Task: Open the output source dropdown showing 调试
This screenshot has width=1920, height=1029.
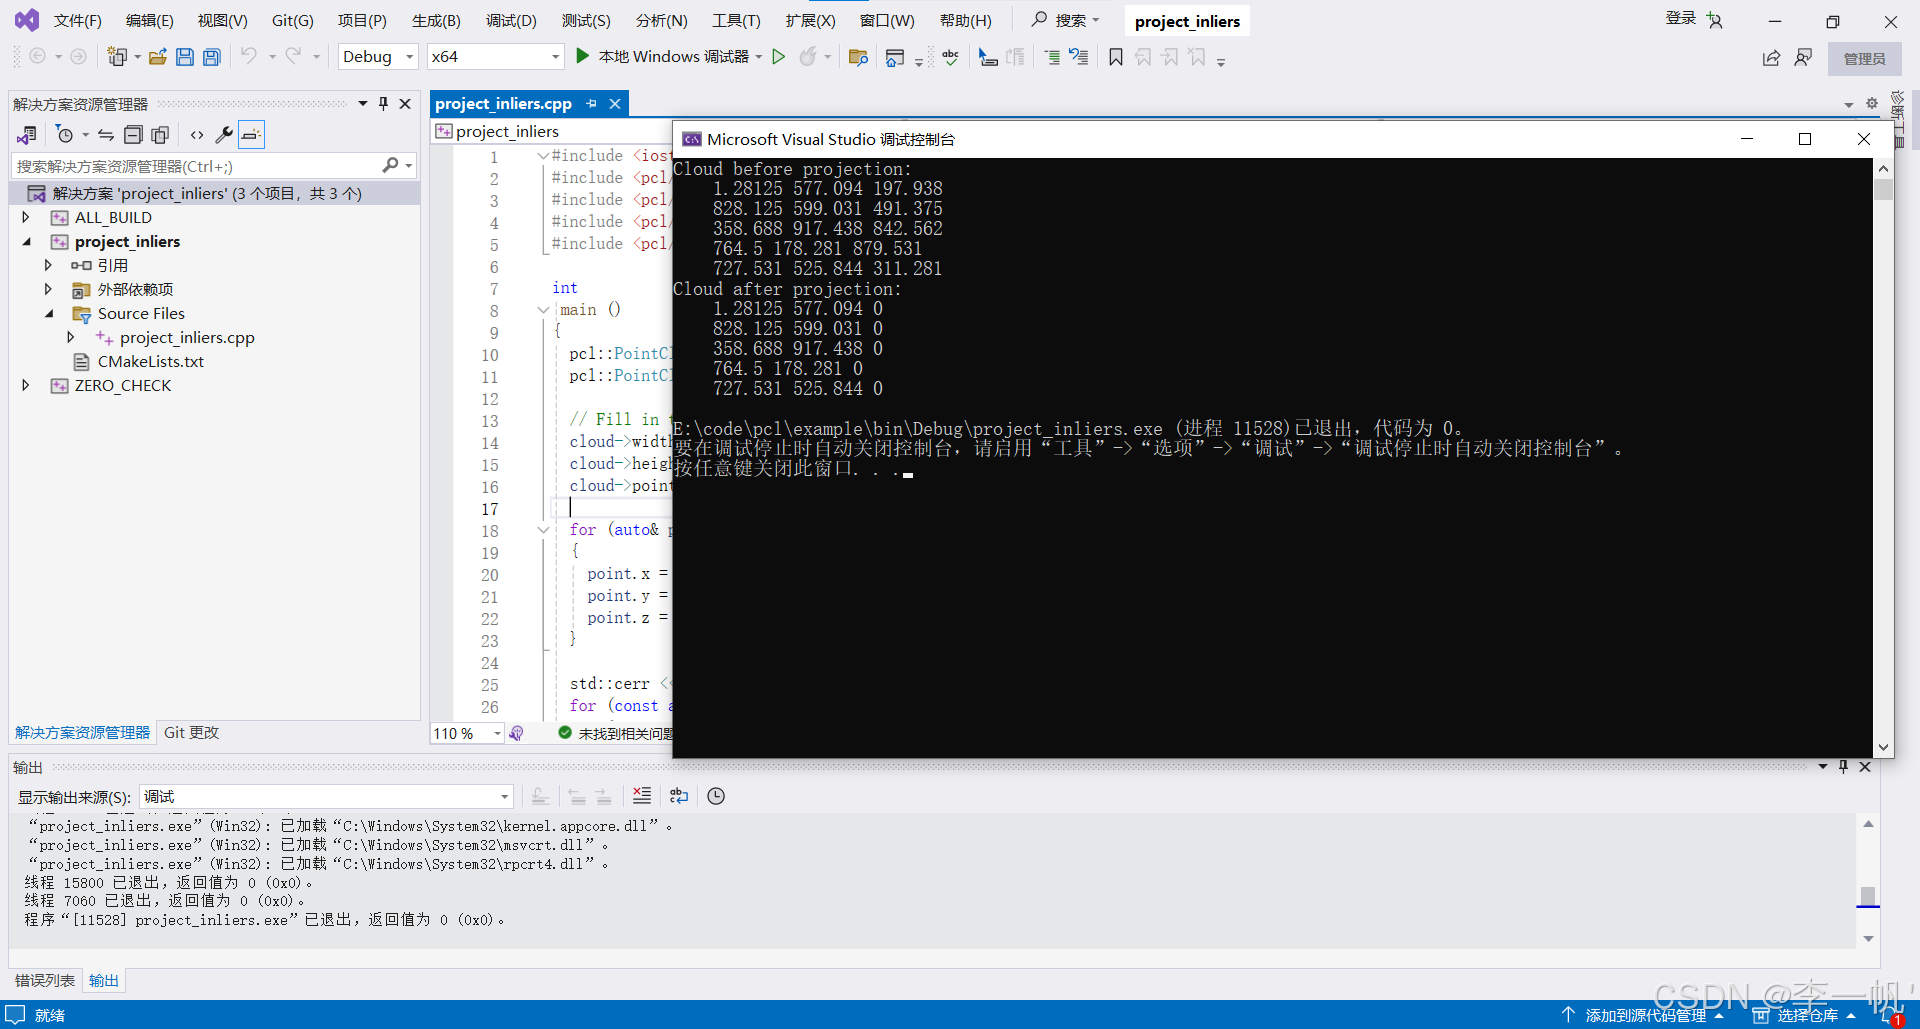Action: click(326, 796)
